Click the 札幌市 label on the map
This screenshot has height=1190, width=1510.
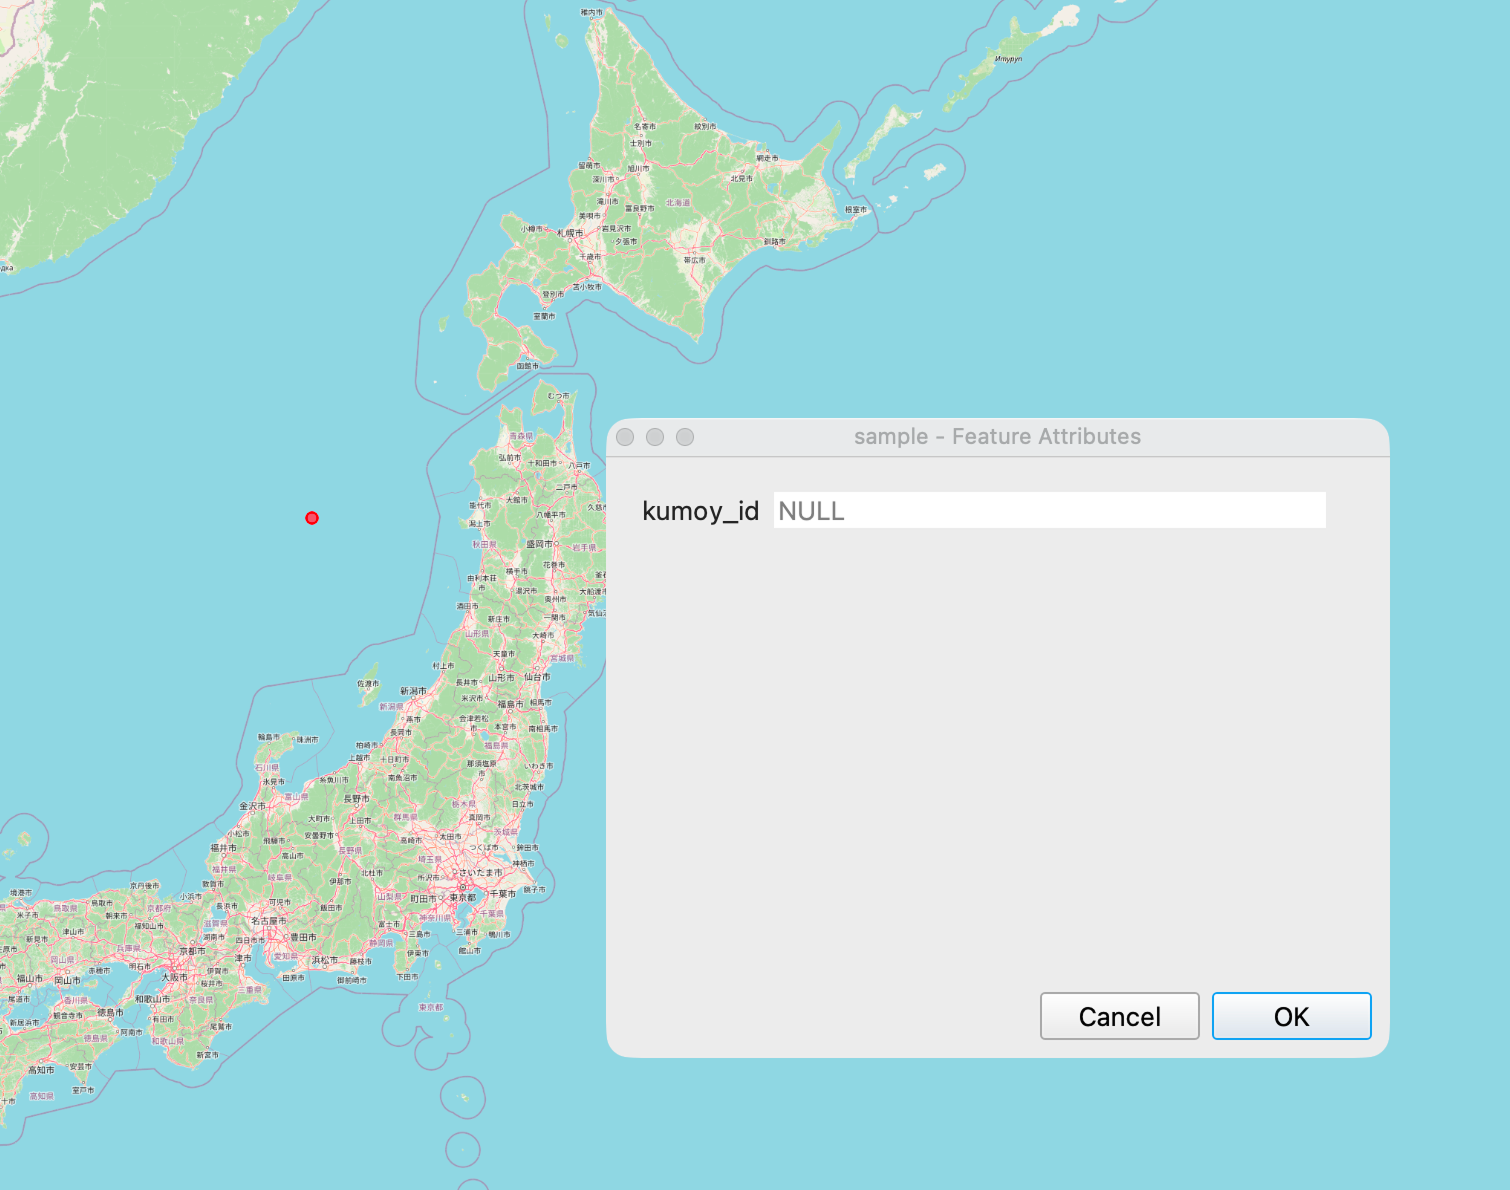(x=570, y=233)
